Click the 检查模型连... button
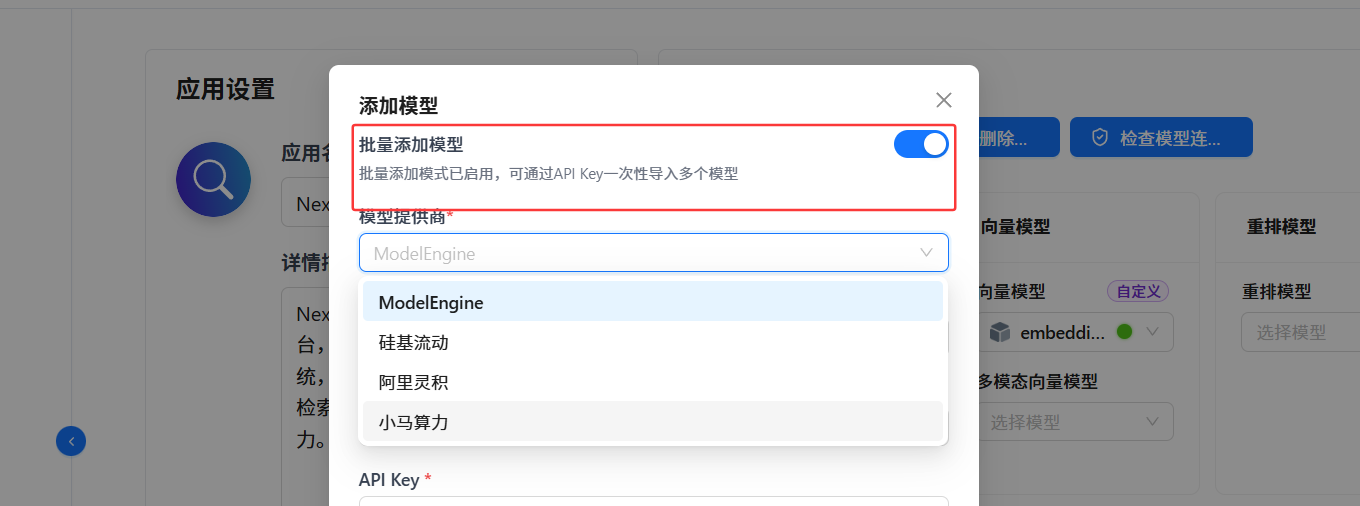The image size is (1360, 506). pos(1161,138)
